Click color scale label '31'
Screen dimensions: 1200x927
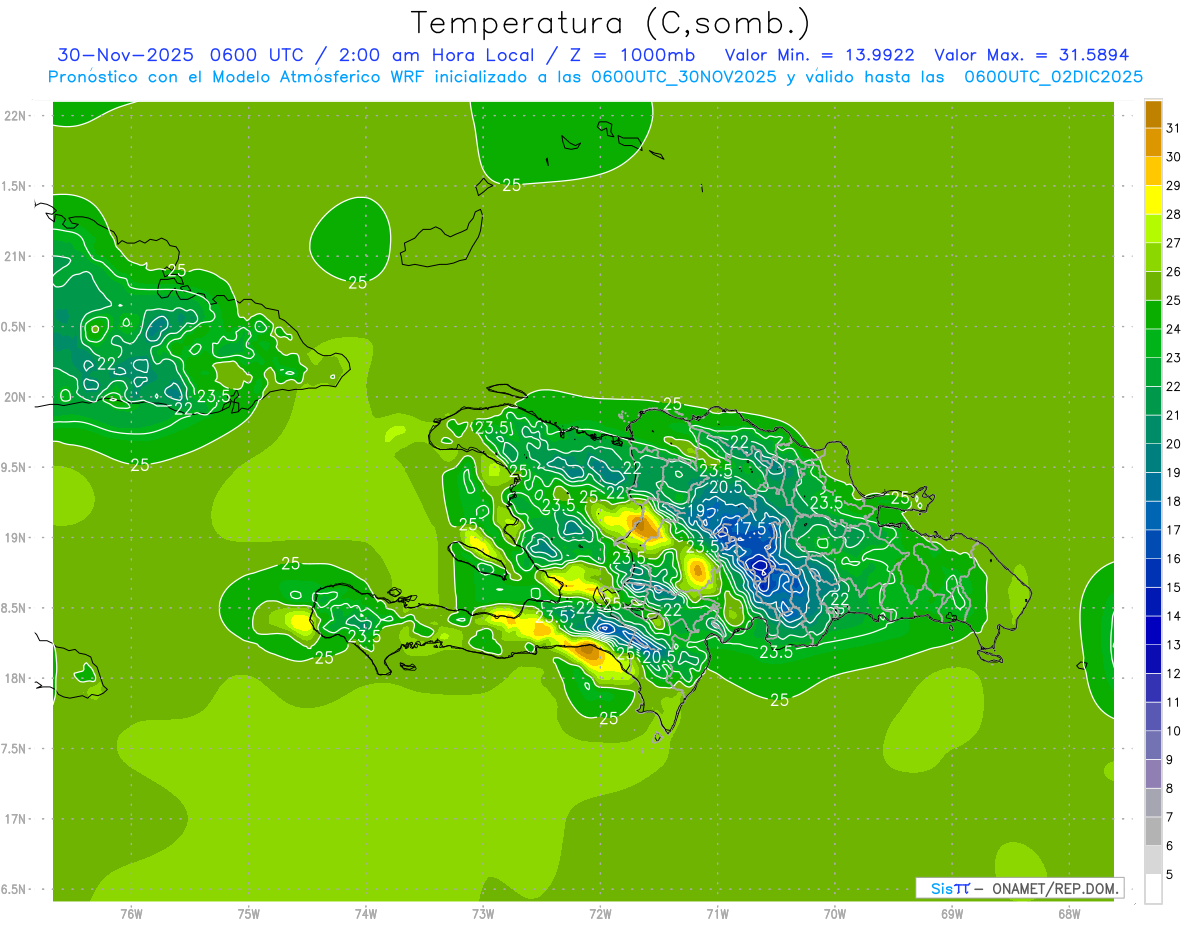1173,128
